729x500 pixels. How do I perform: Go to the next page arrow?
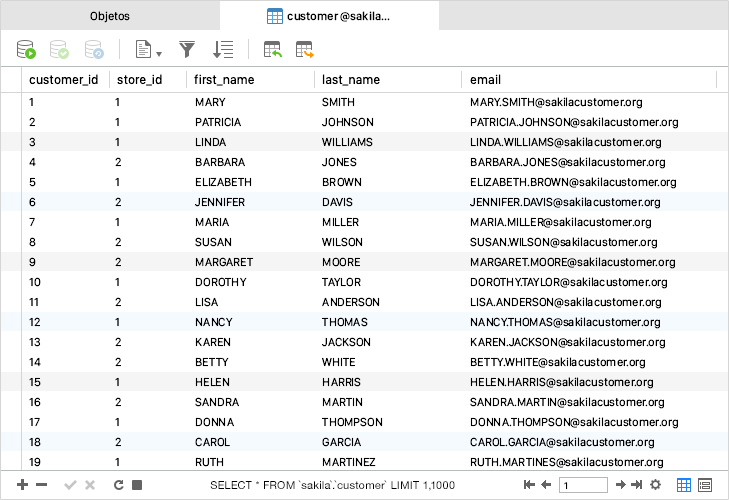tap(620, 485)
